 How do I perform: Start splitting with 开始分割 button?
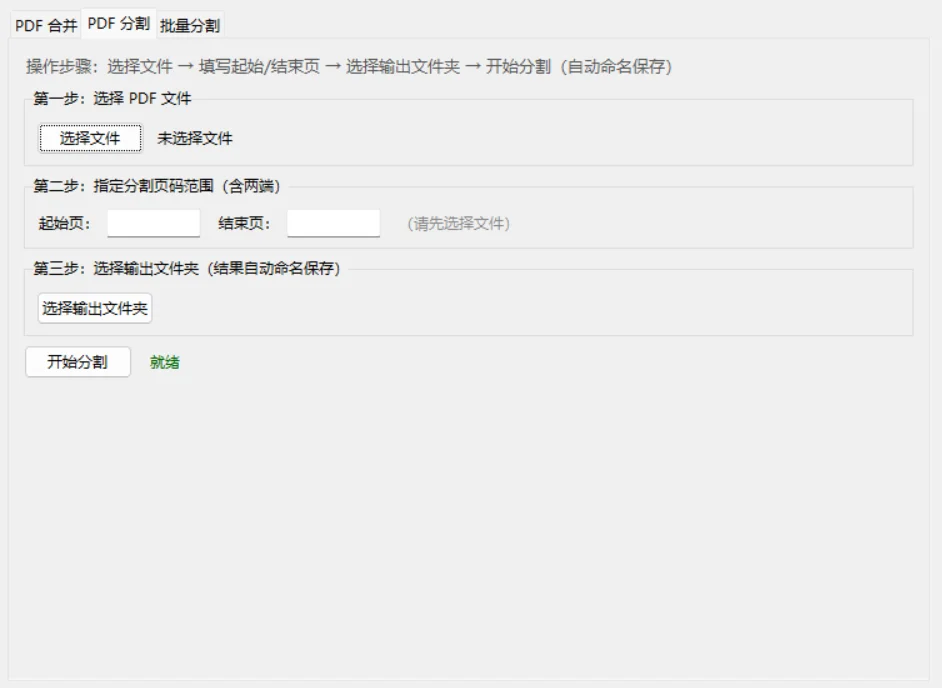click(77, 362)
